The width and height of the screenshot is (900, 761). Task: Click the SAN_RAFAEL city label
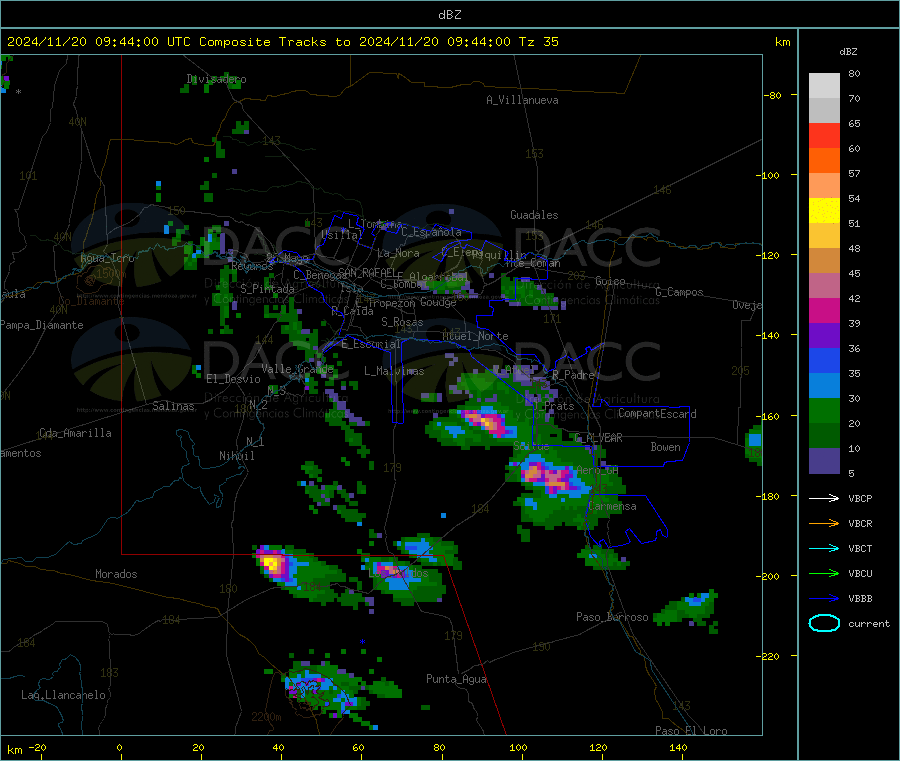[x=366, y=272]
